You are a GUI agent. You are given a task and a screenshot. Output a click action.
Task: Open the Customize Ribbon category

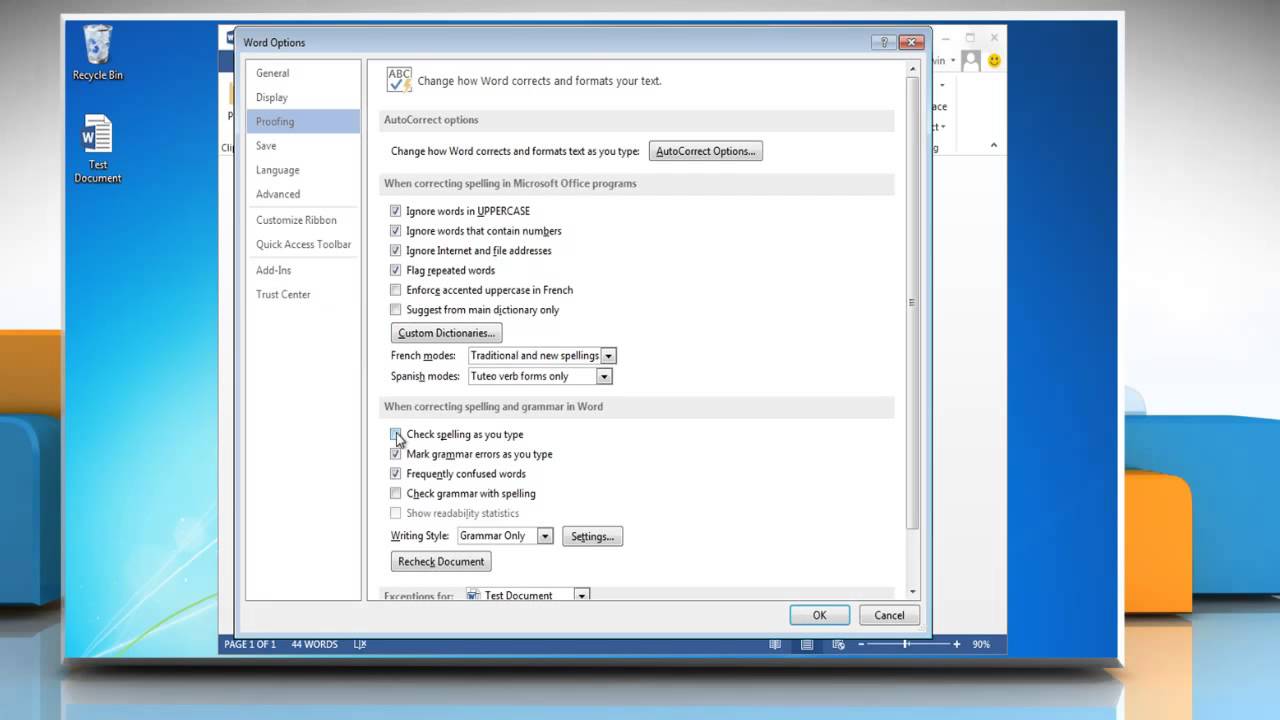(303, 220)
